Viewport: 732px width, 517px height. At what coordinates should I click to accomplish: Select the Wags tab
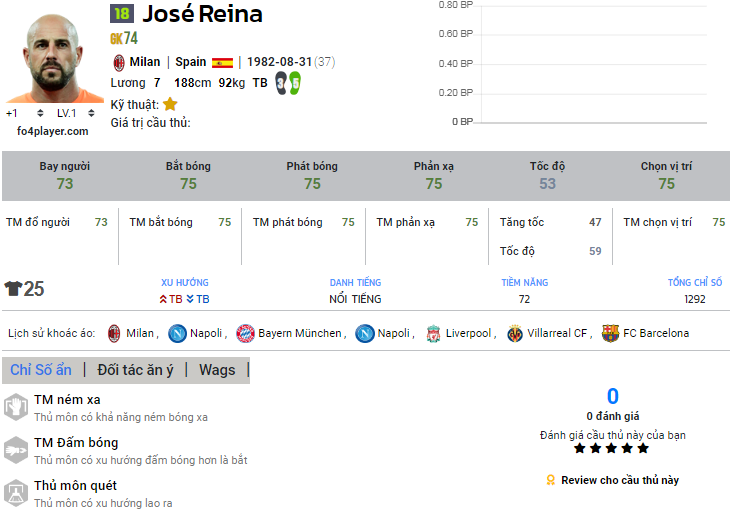[217, 370]
